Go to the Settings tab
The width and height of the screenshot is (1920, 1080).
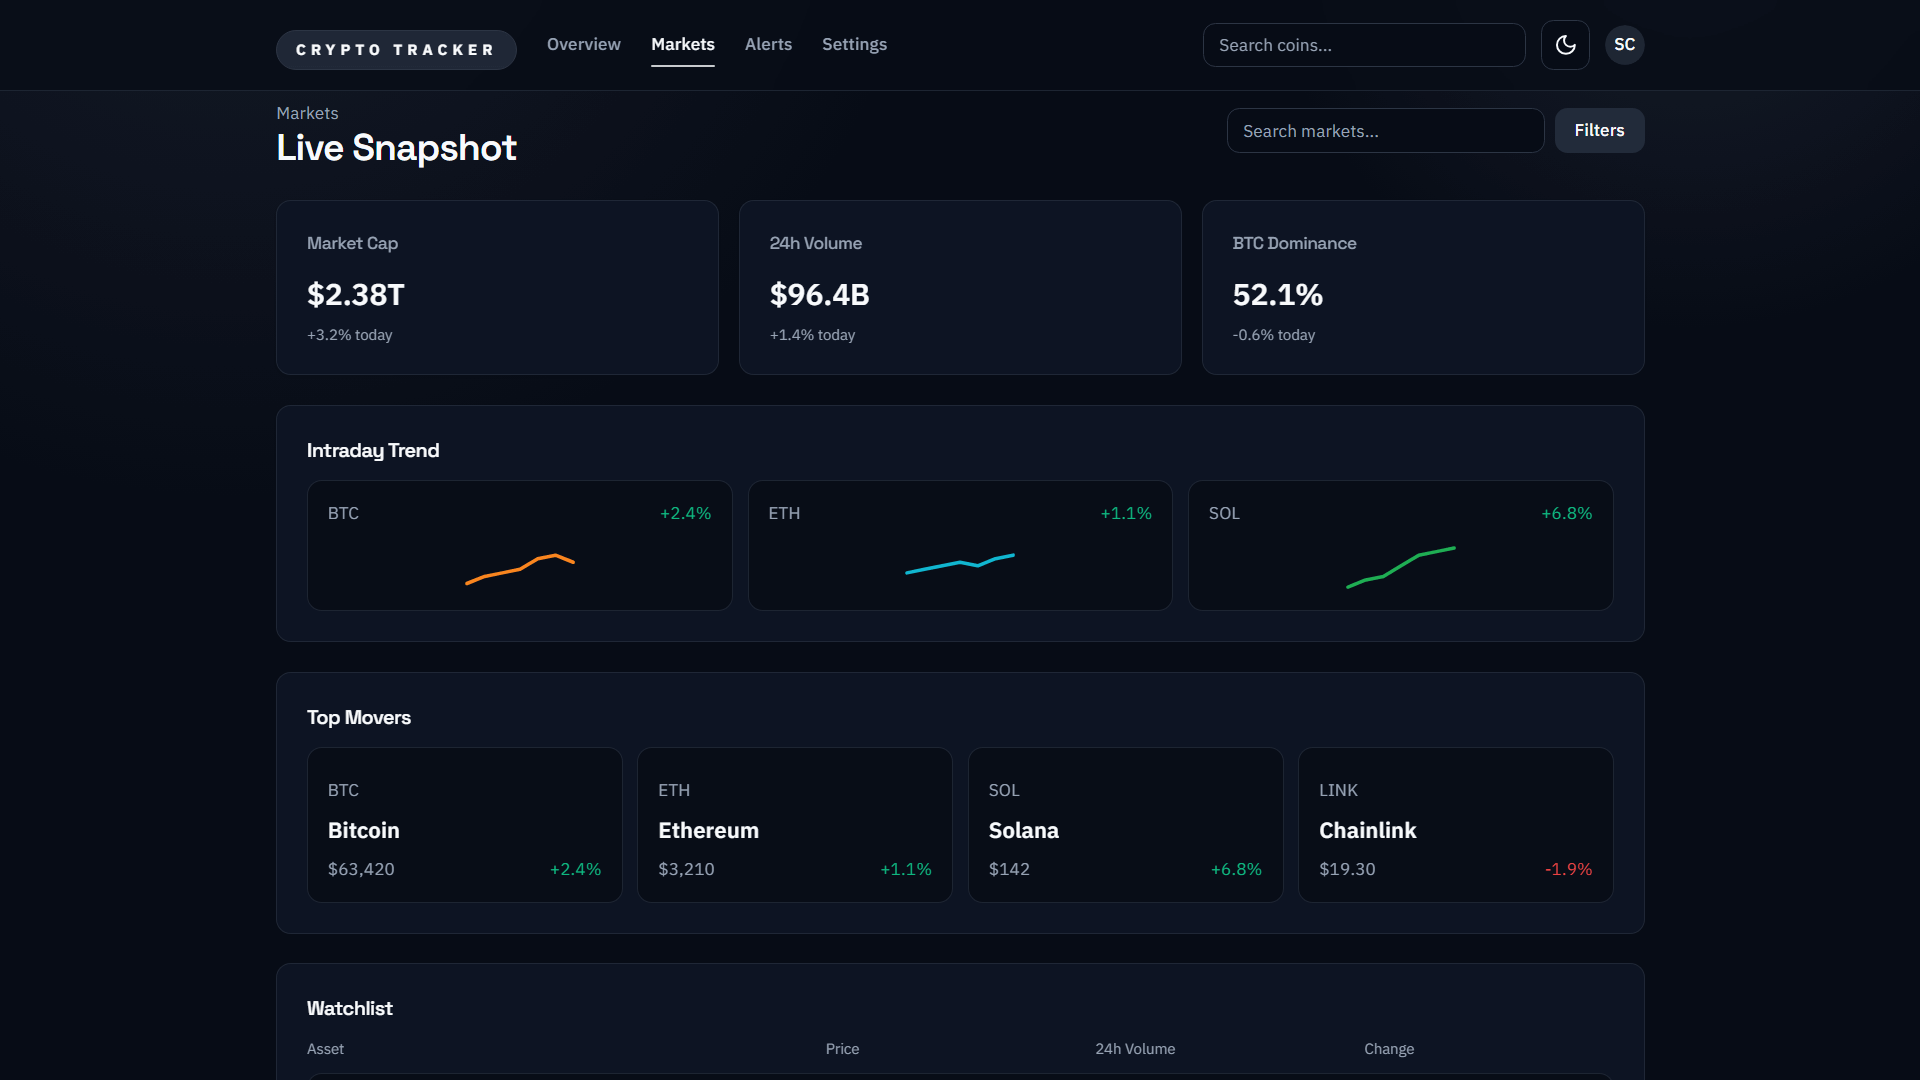point(854,45)
